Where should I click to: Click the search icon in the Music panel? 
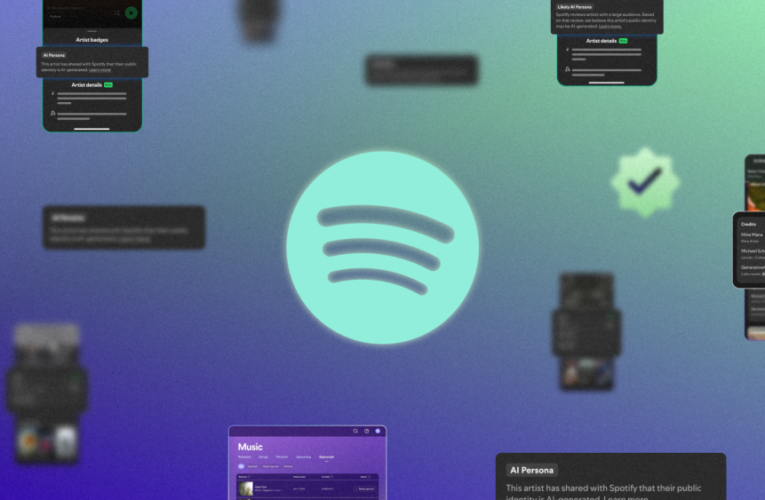(355, 431)
